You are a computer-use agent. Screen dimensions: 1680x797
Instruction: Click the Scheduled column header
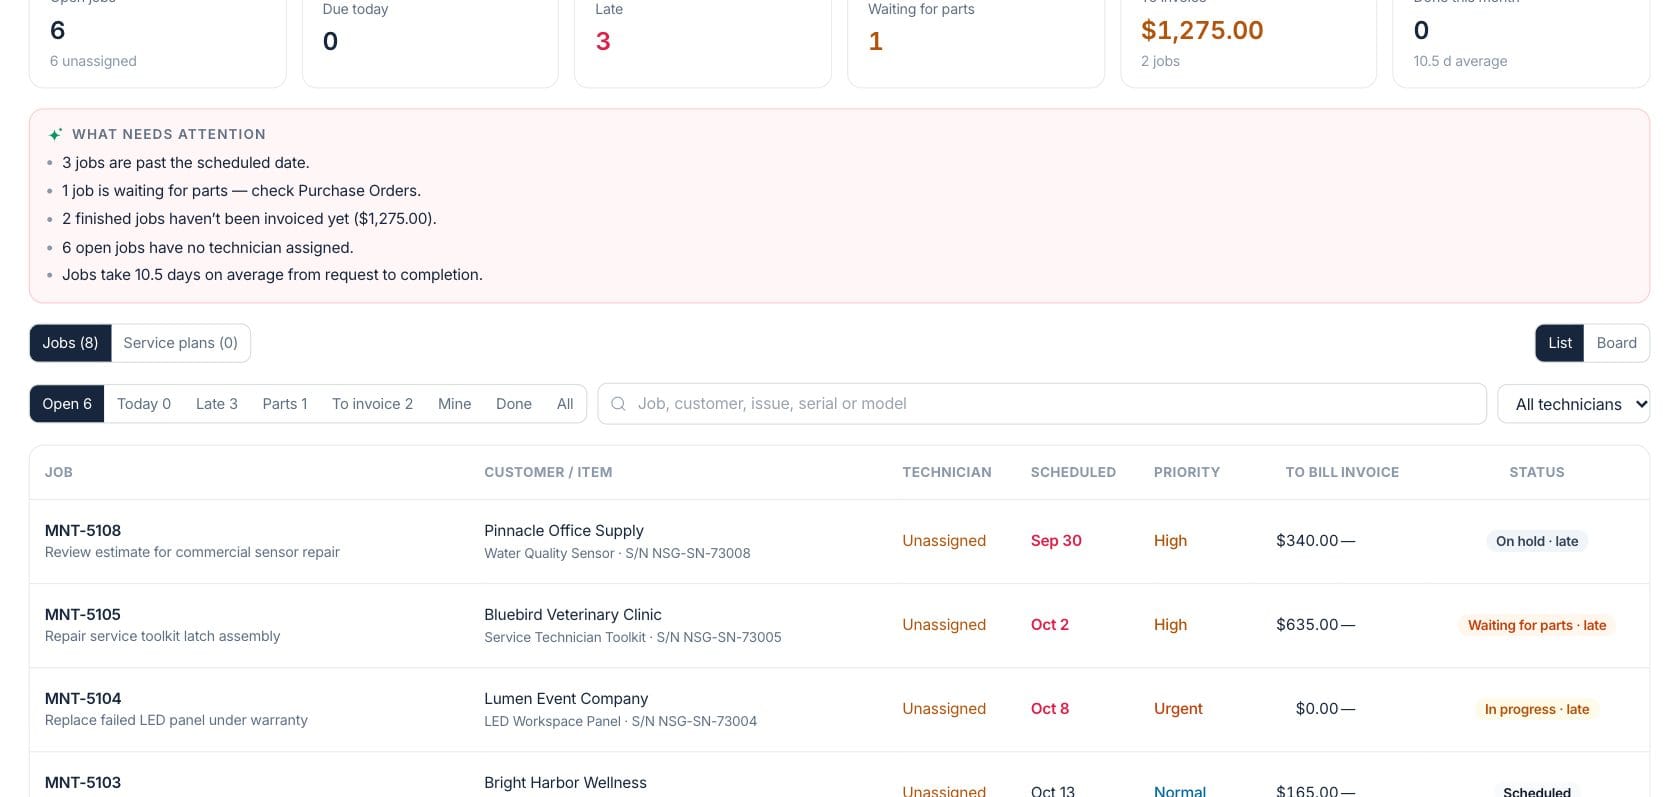(1073, 472)
